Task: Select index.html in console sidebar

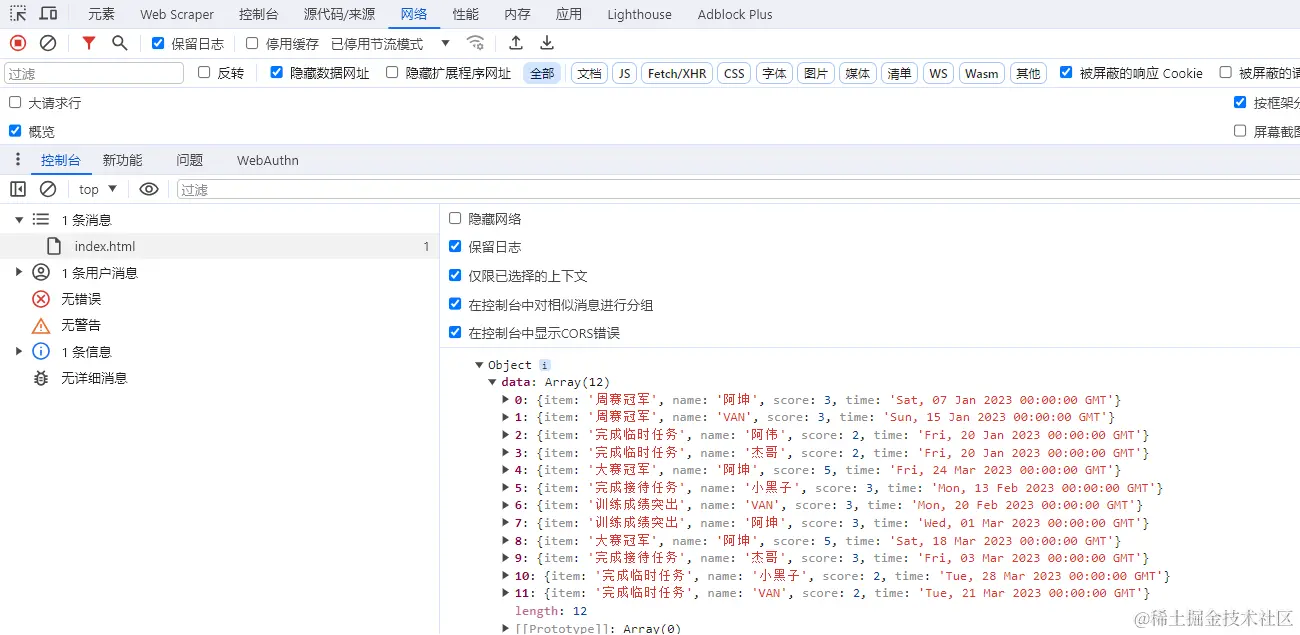Action: (219, 246)
